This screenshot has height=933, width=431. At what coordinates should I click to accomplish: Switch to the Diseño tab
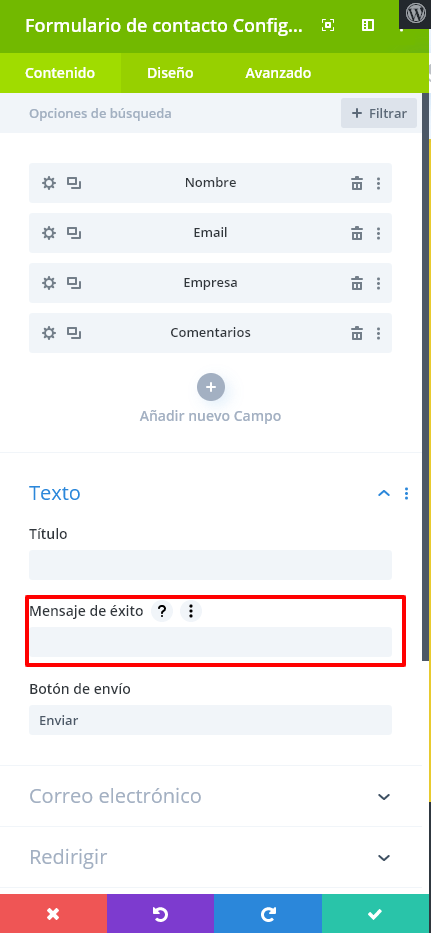pyautogui.click(x=170, y=73)
